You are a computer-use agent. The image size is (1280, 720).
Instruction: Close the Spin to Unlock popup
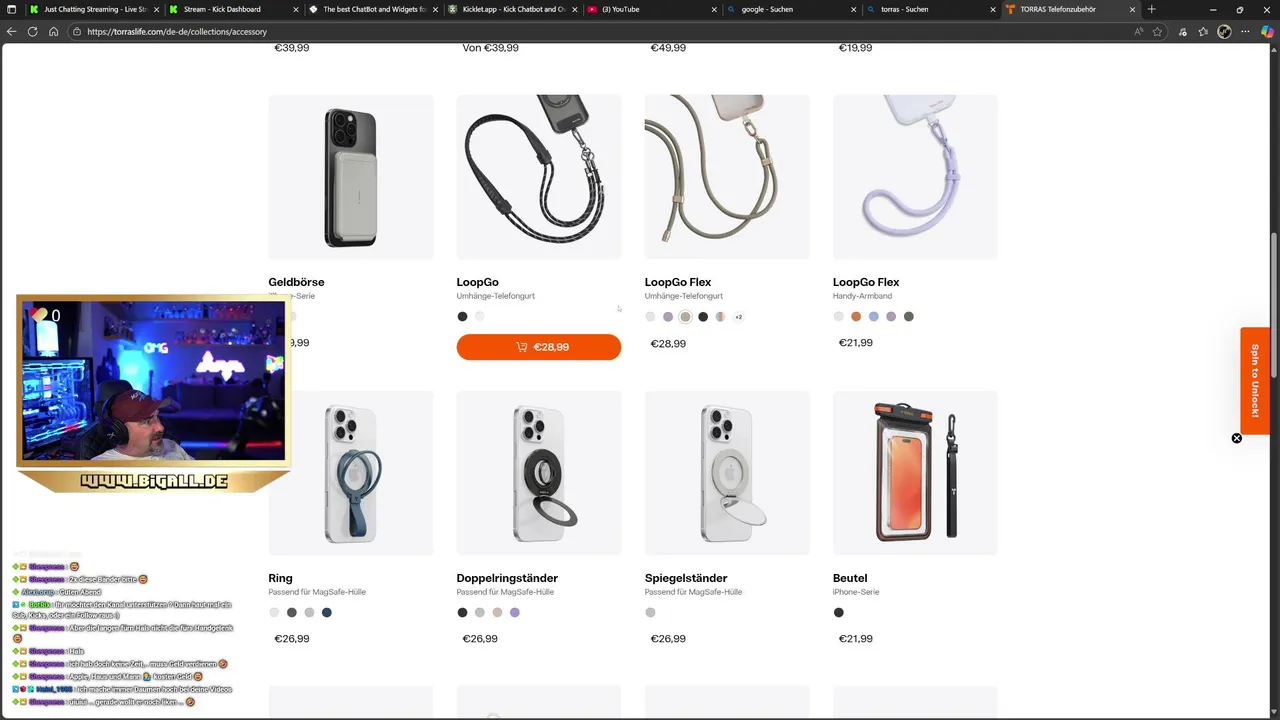coord(1236,438)
